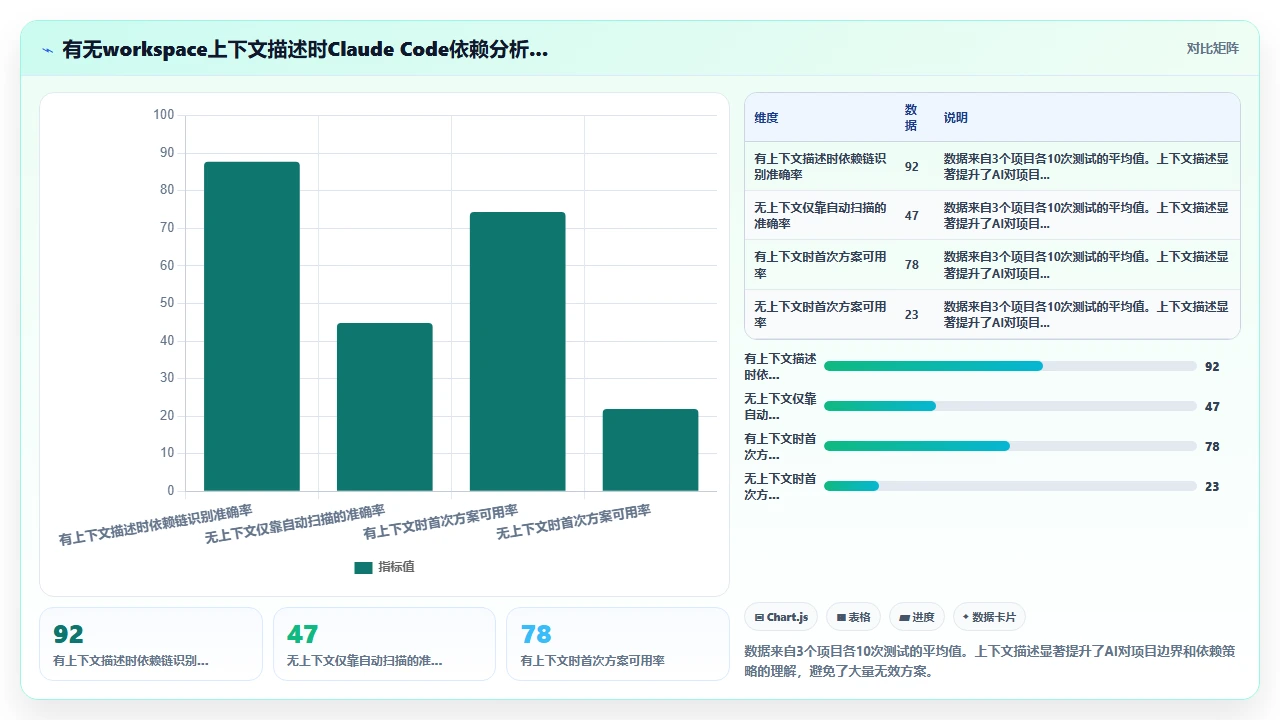1280x720 pixels.
Task: Click table value 78
Action: click(x=911, y=265)
